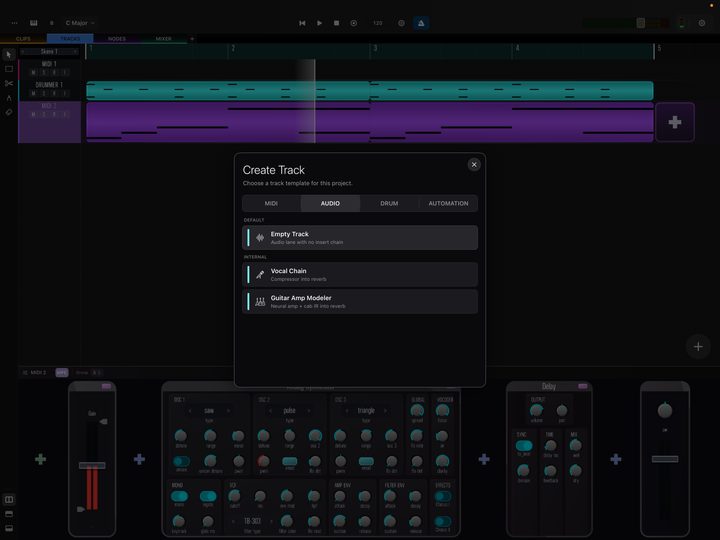Add a new view tab with plus
The height and width of the screenshot is (540, 720).
coord(192,39)
